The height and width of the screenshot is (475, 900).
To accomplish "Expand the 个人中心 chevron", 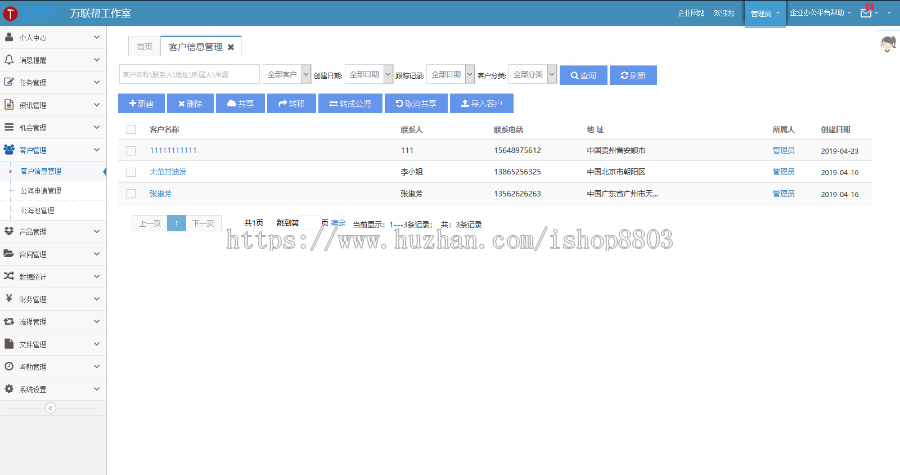I will (96, 37).
